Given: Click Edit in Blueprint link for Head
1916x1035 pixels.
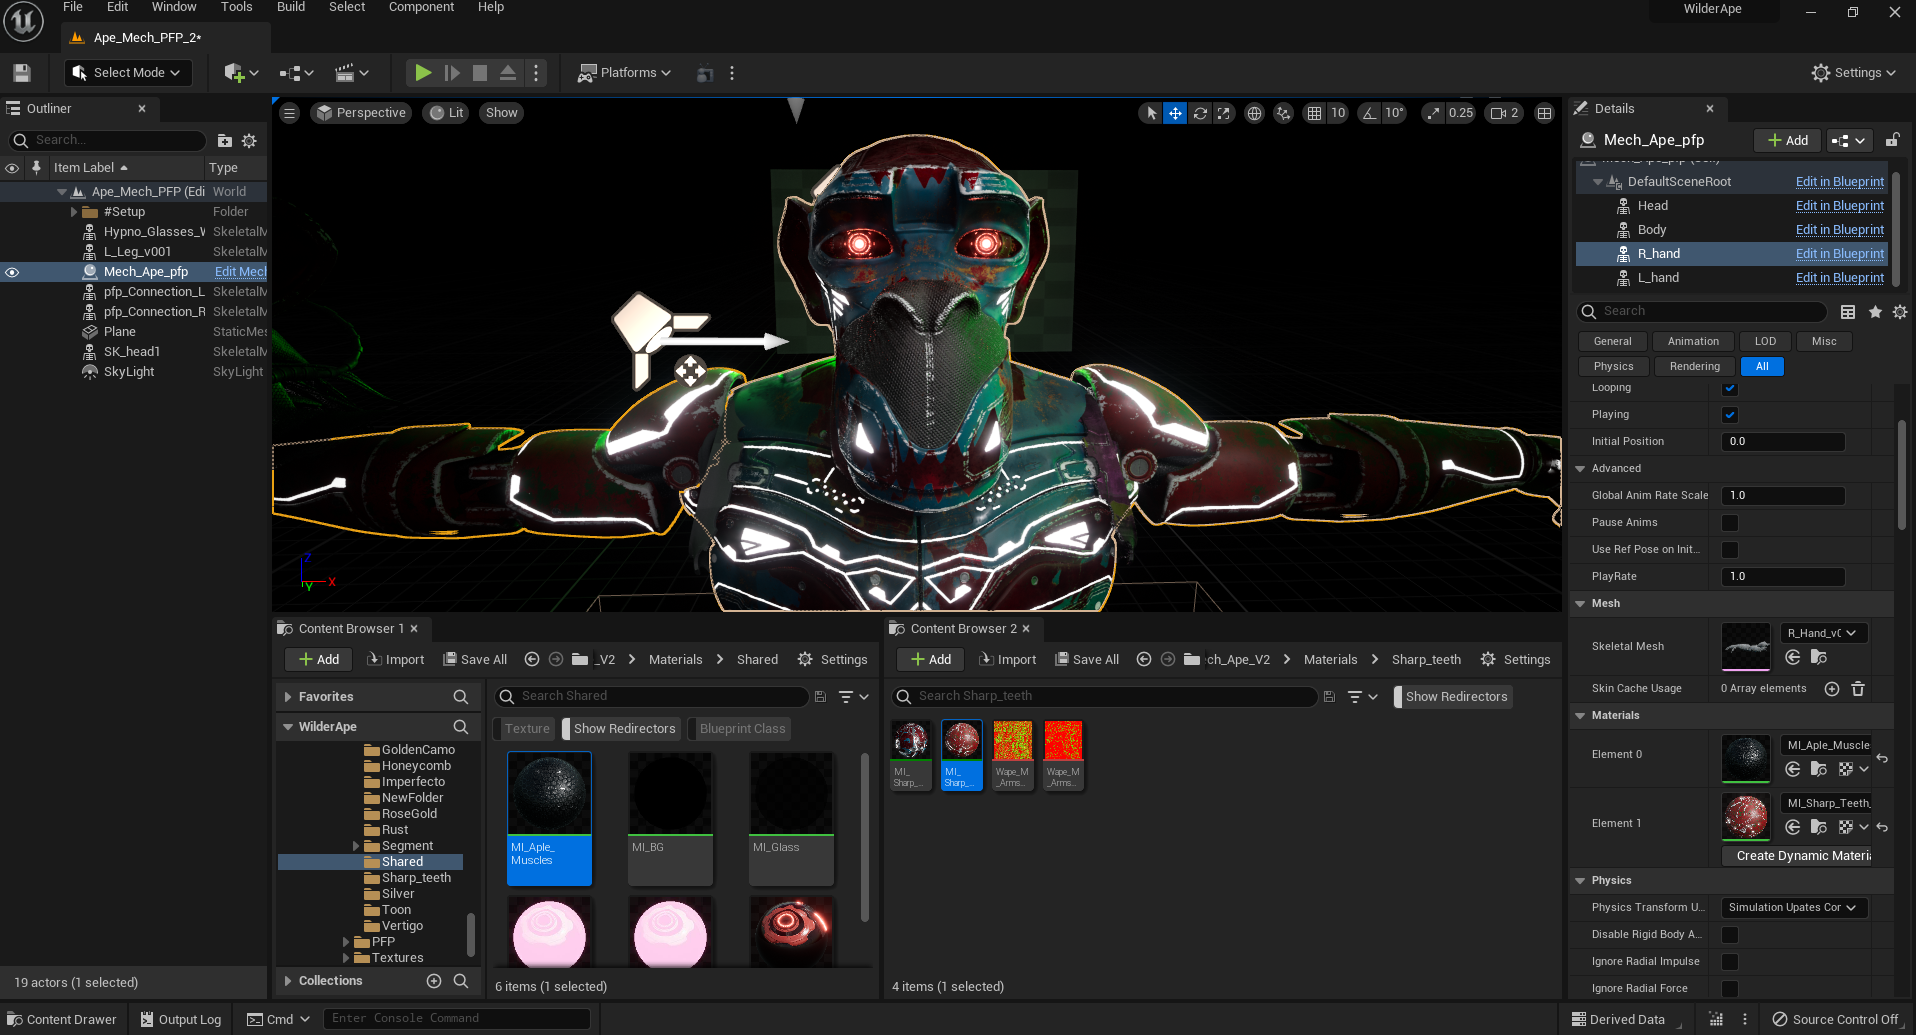Looking at the screenshot, I should pos(1839,206).
